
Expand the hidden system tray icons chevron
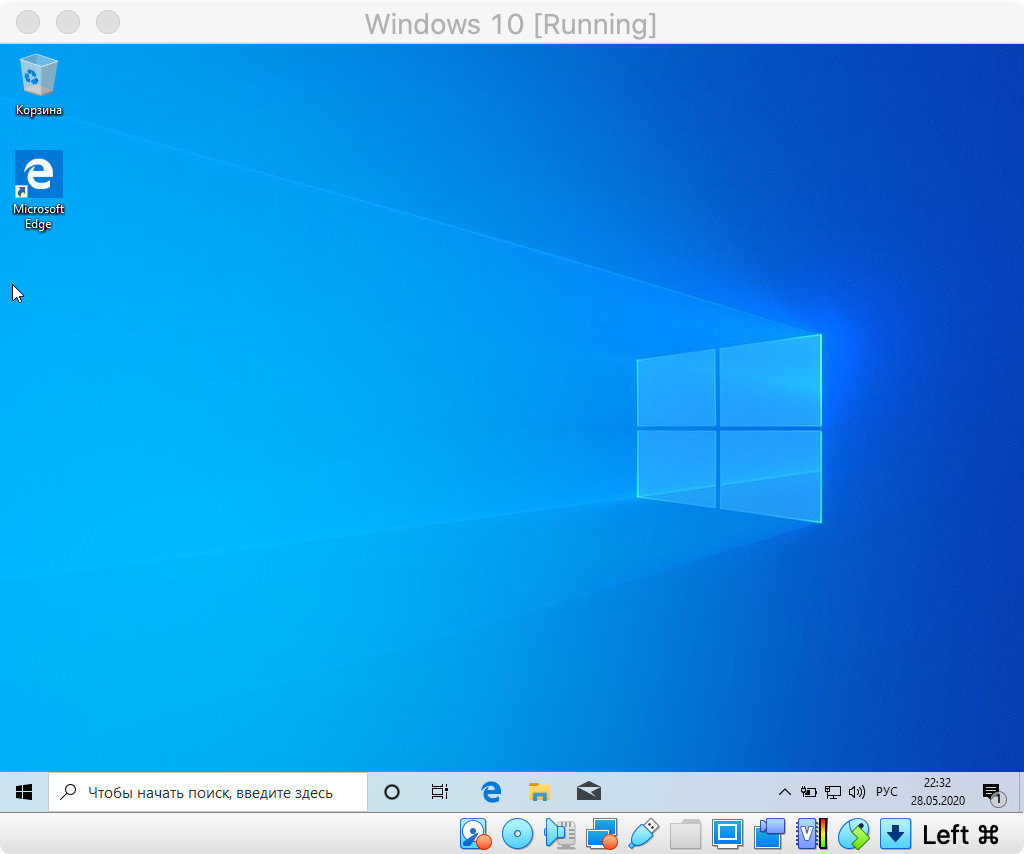[x=785, y=792]
